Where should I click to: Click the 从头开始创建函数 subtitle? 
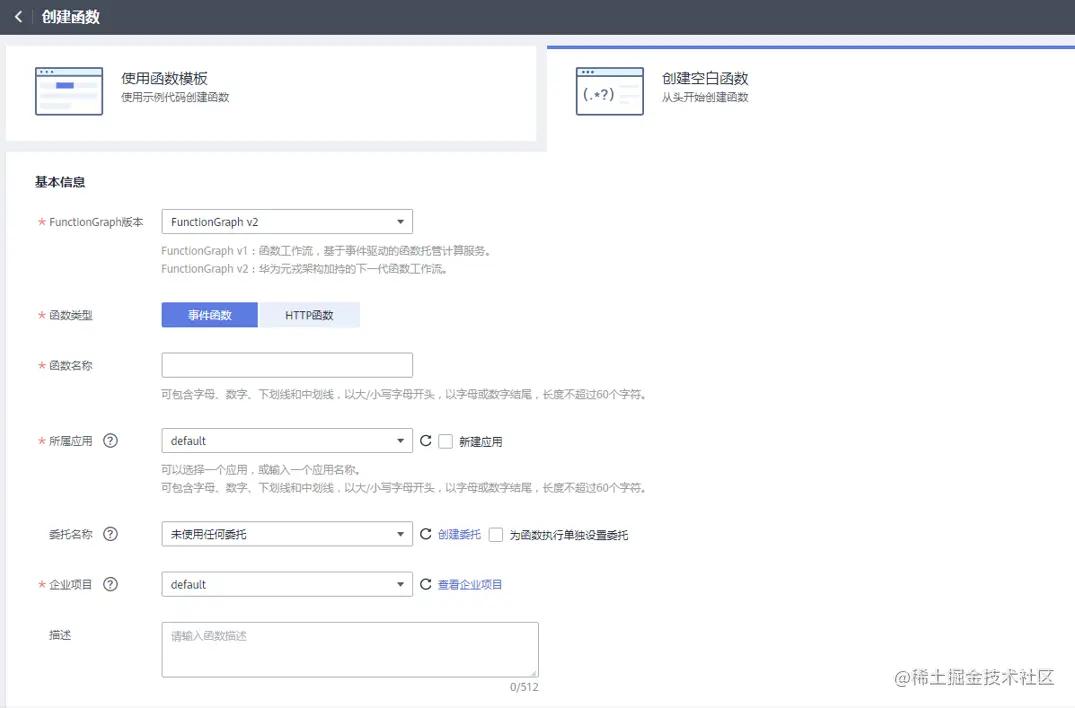705,97
